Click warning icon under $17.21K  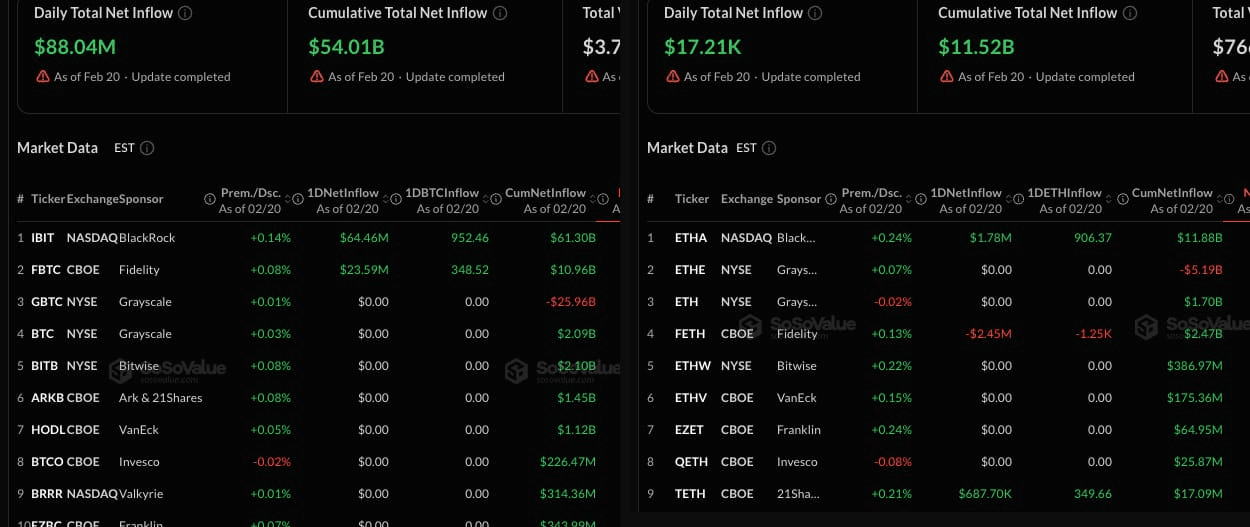pos(672,76)
